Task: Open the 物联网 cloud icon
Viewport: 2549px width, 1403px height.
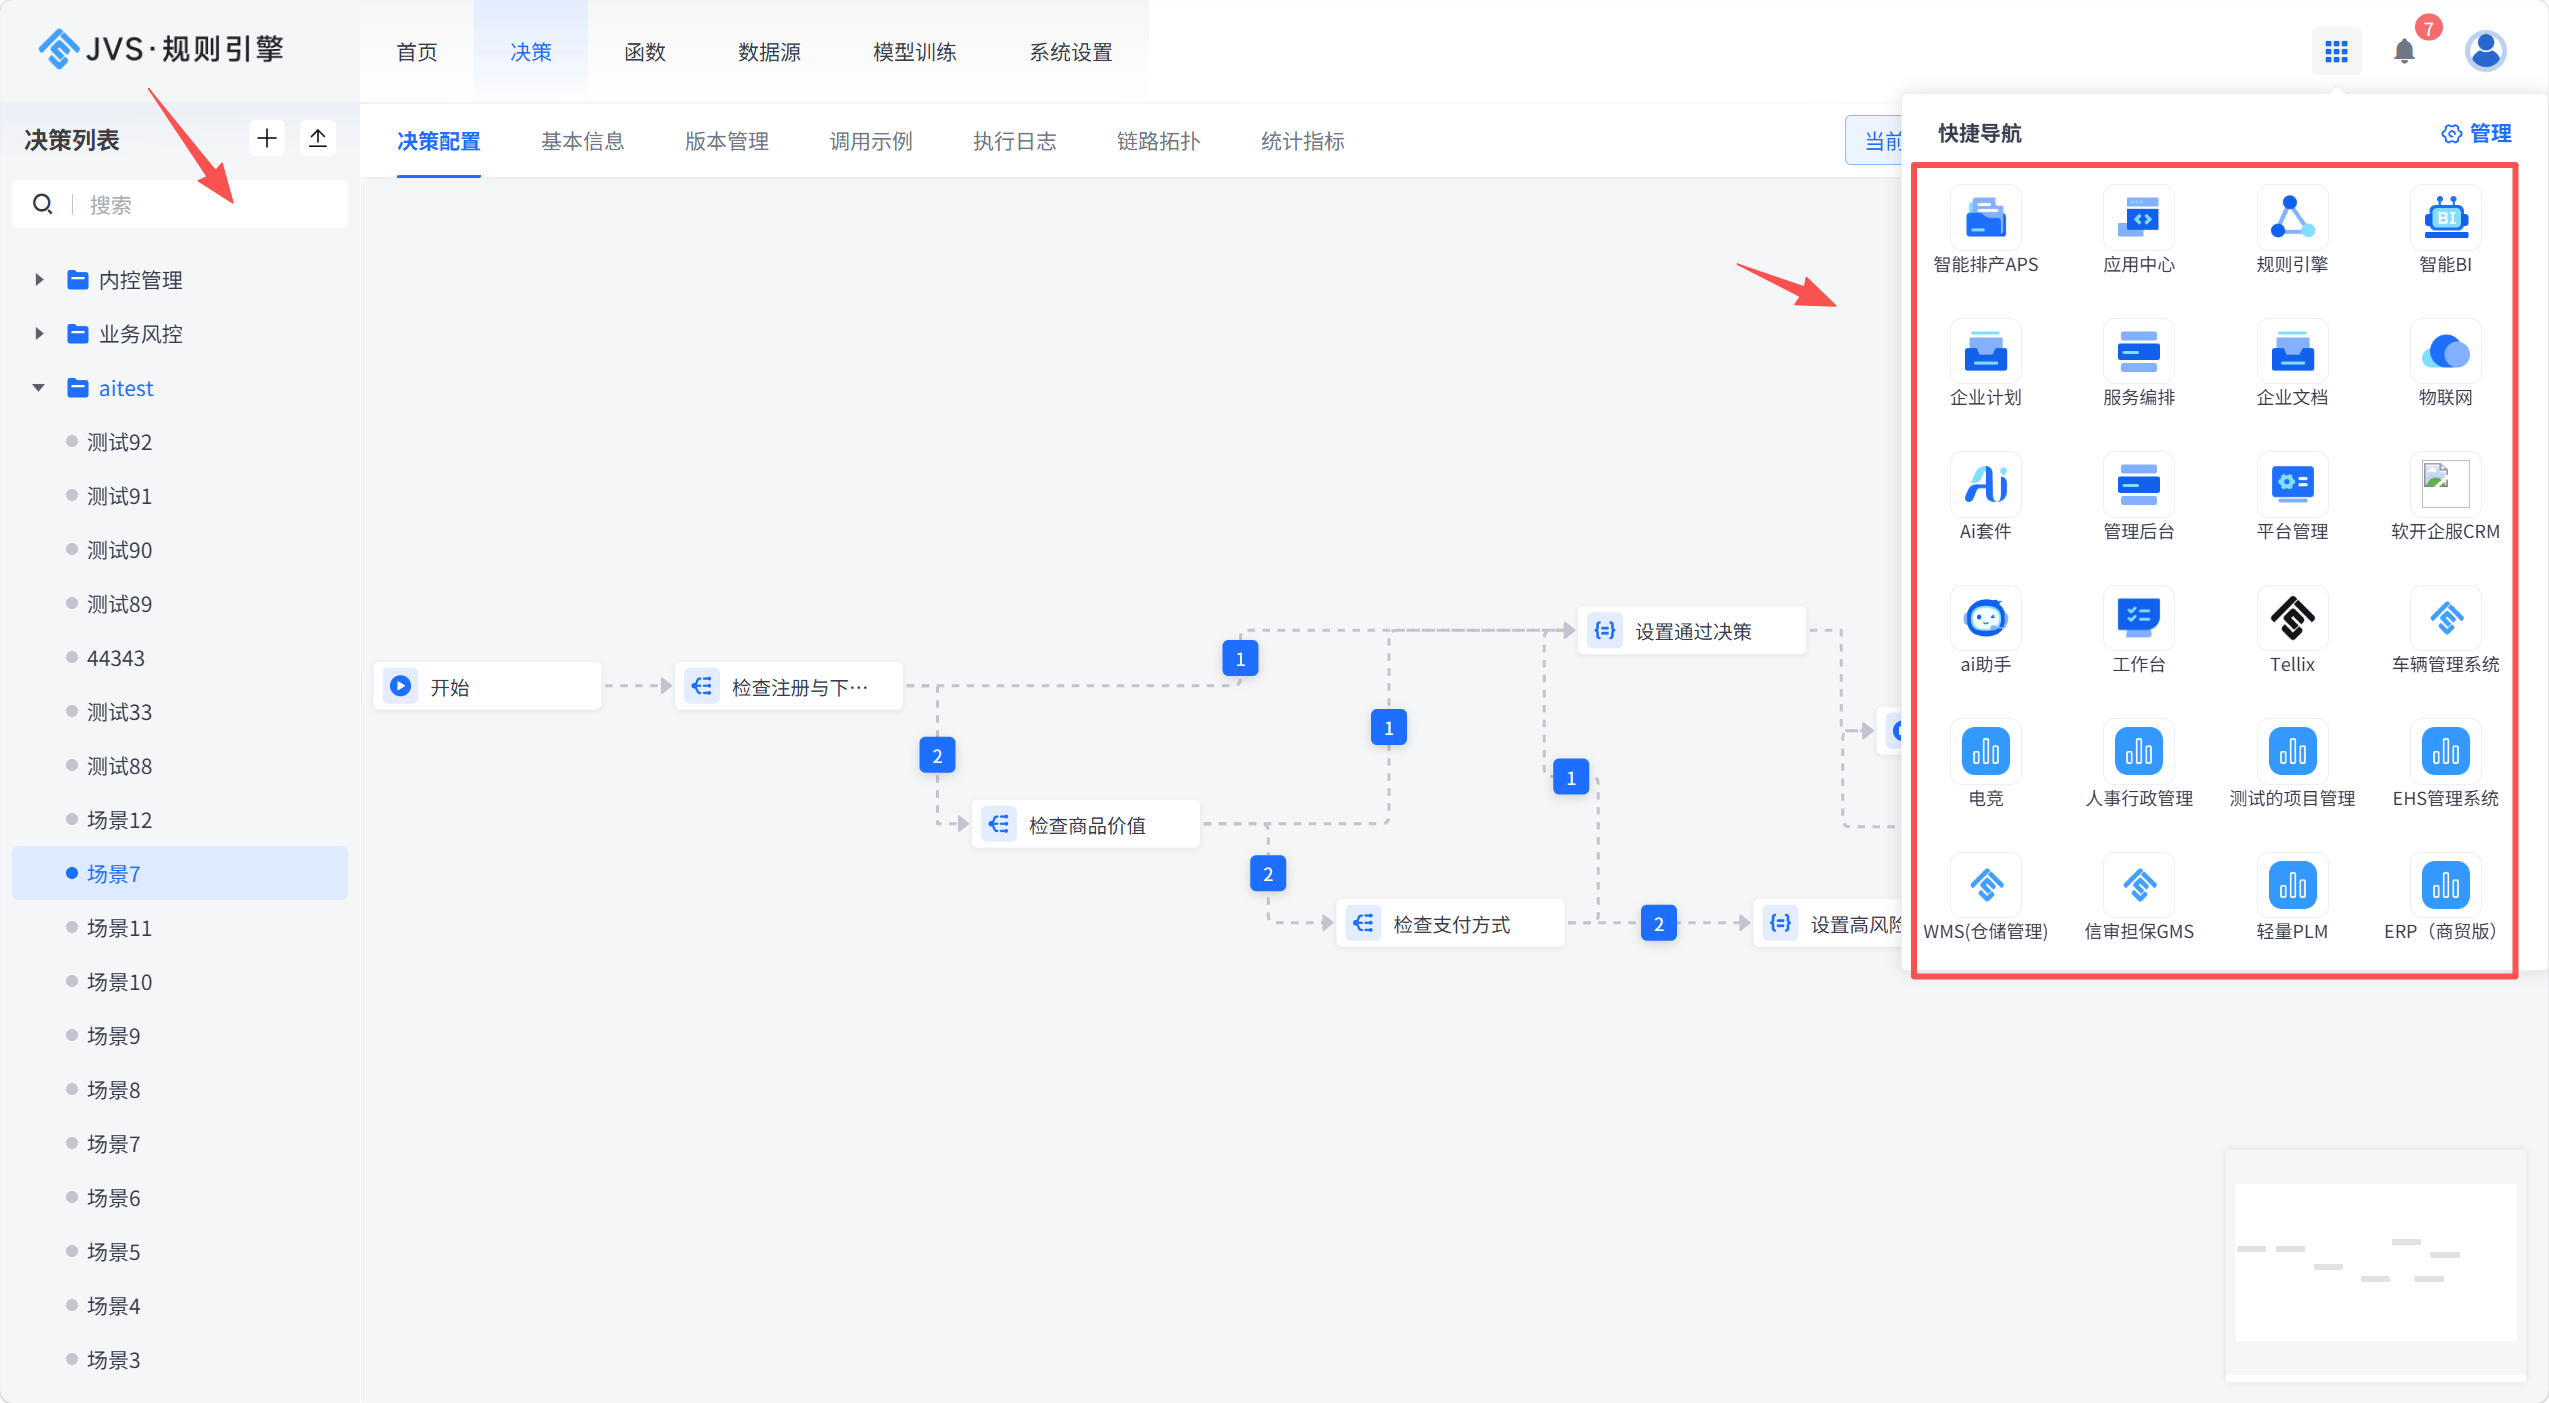Action: (x=2445, y=351)
